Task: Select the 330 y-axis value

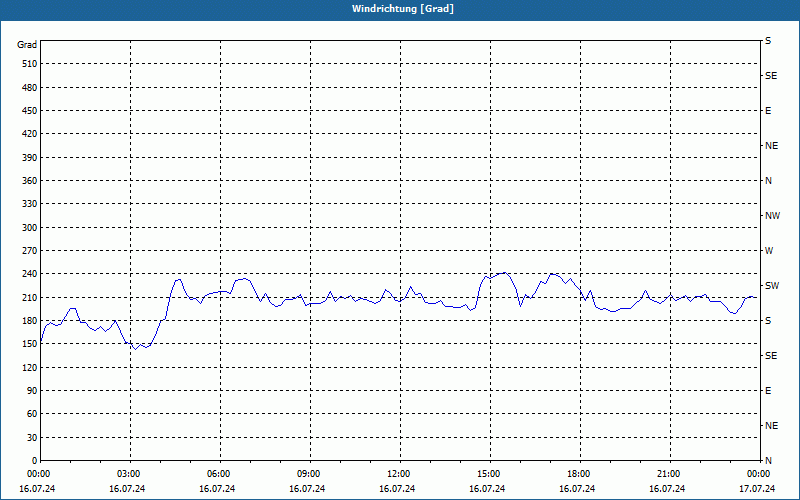Action: tap(30, 204)
